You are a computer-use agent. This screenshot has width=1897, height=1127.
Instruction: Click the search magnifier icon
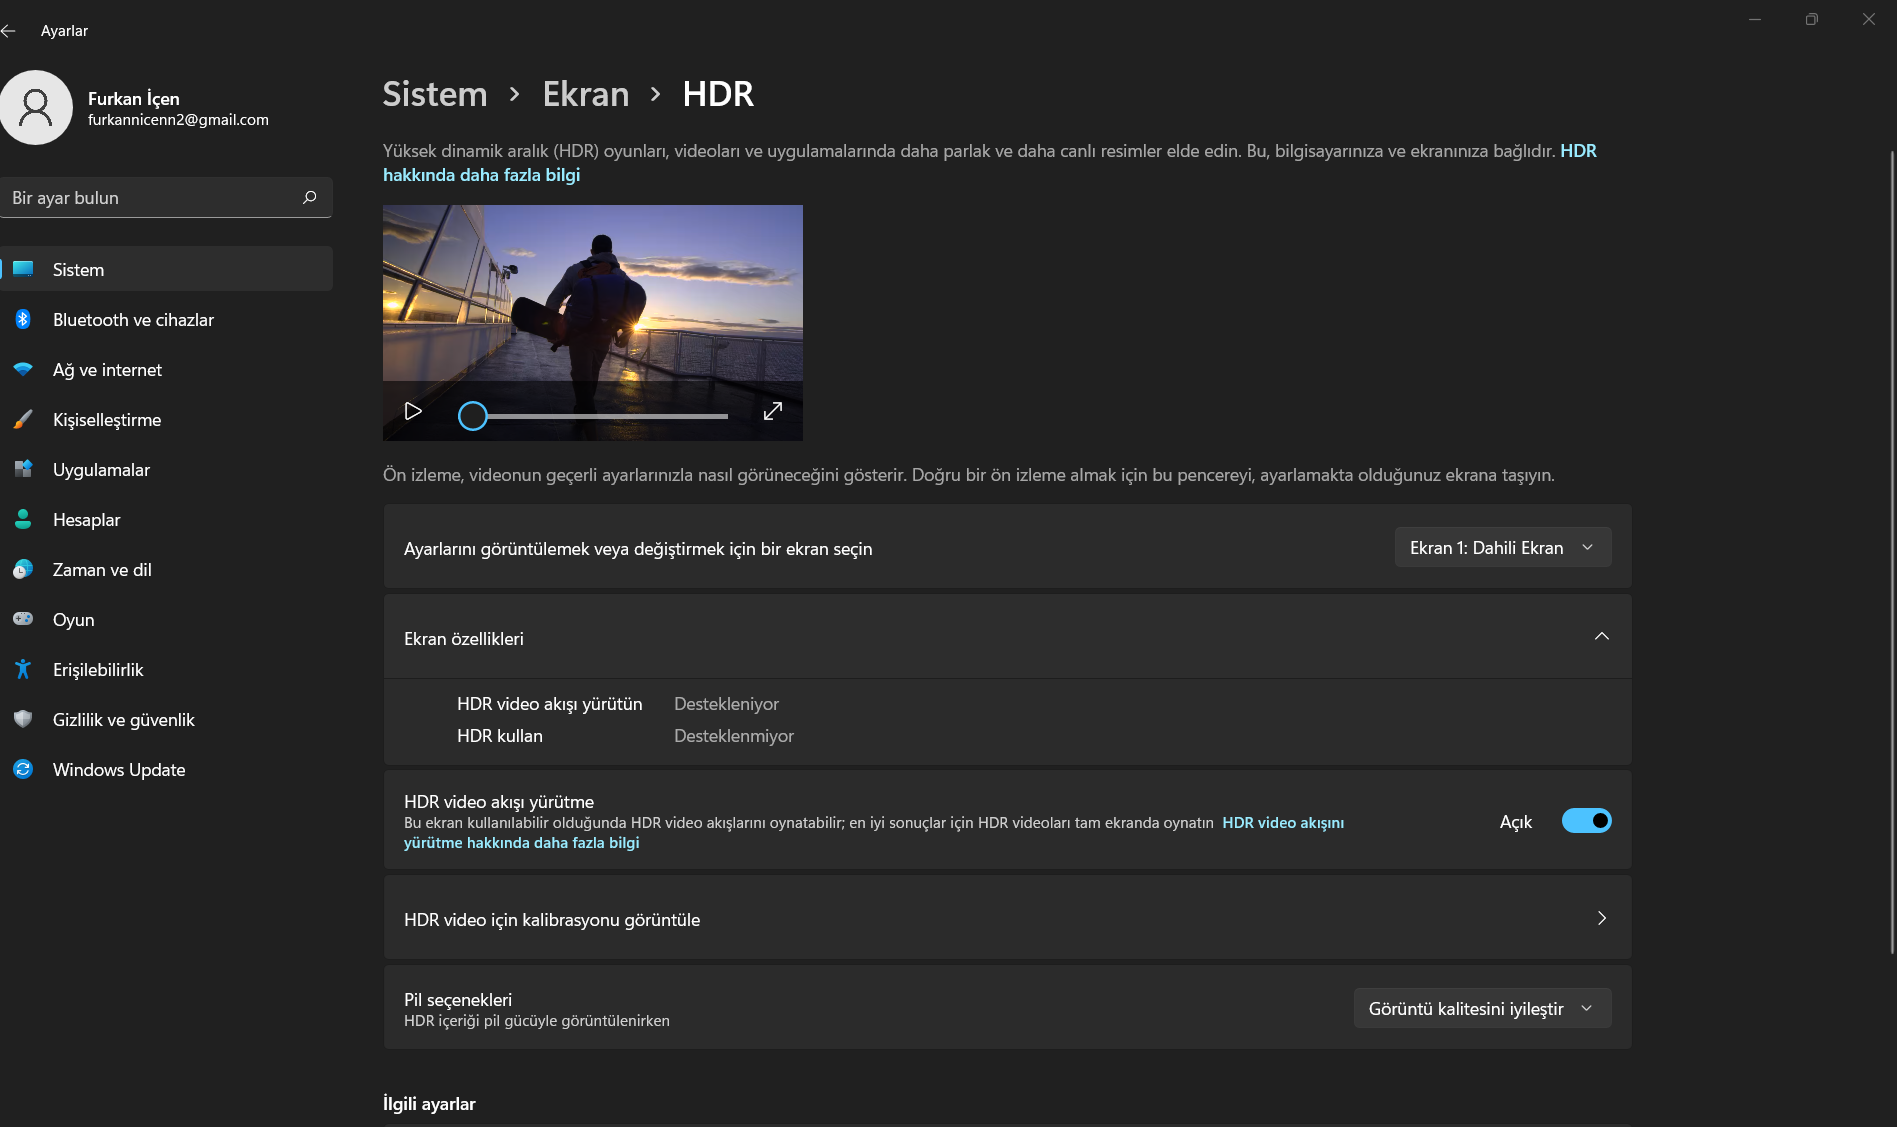coord(310,197)
